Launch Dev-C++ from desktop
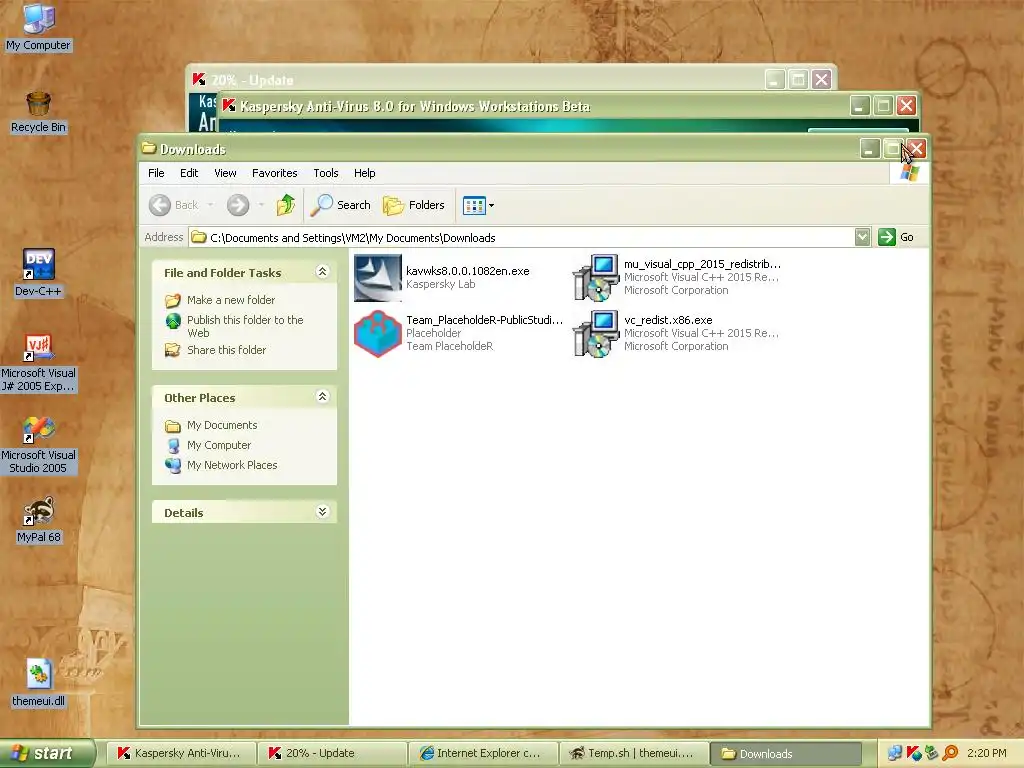Image resolution: width=1024 pixels, height=768 pixels. (x=38, y=272)
